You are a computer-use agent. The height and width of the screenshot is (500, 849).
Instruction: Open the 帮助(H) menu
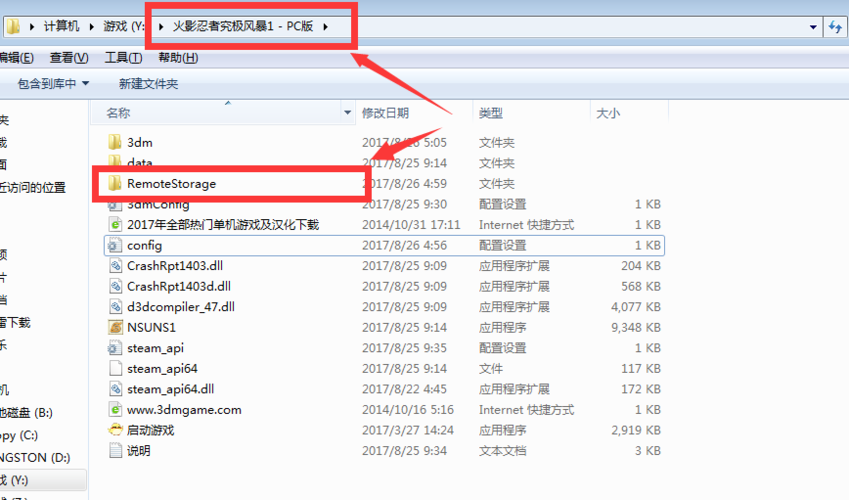pyautogui.click(x=178, y=58)
